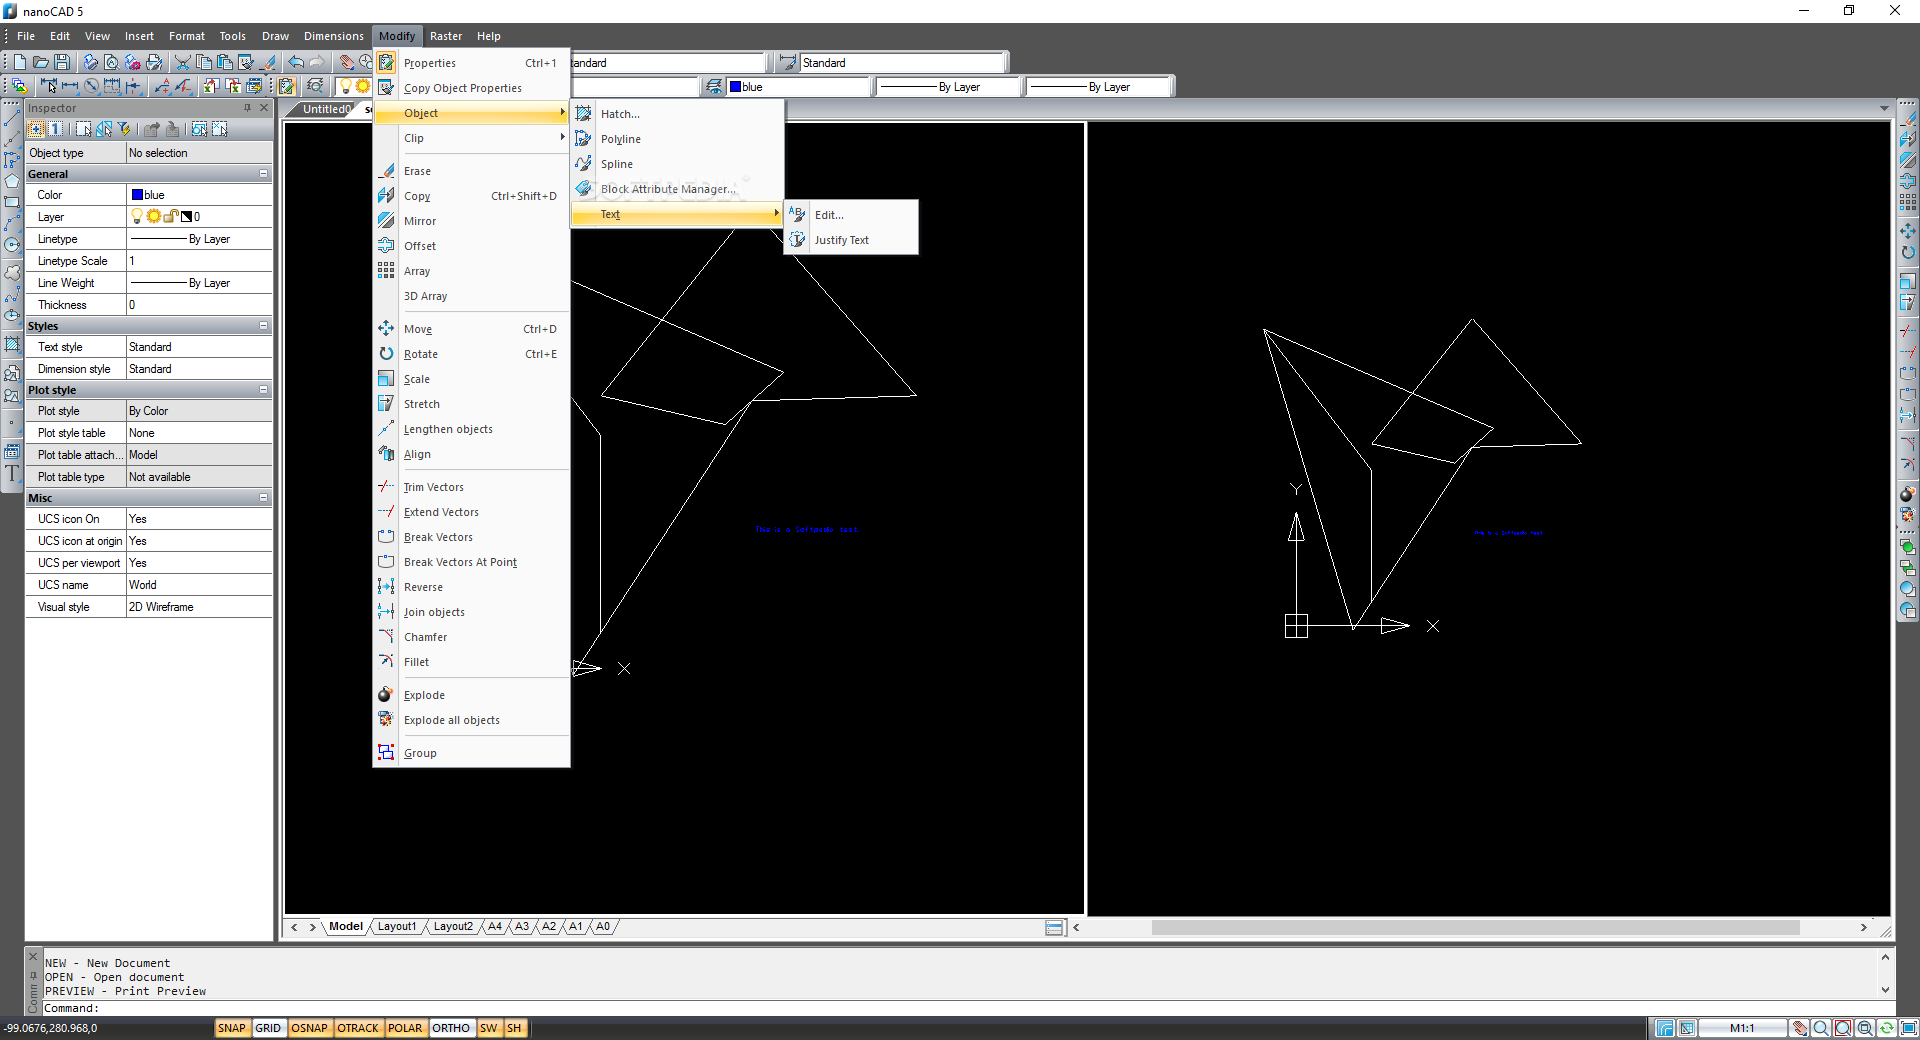Click the horizontal scrollbar under right viewport
1920x1040 pixels.
click(1475, 927)
